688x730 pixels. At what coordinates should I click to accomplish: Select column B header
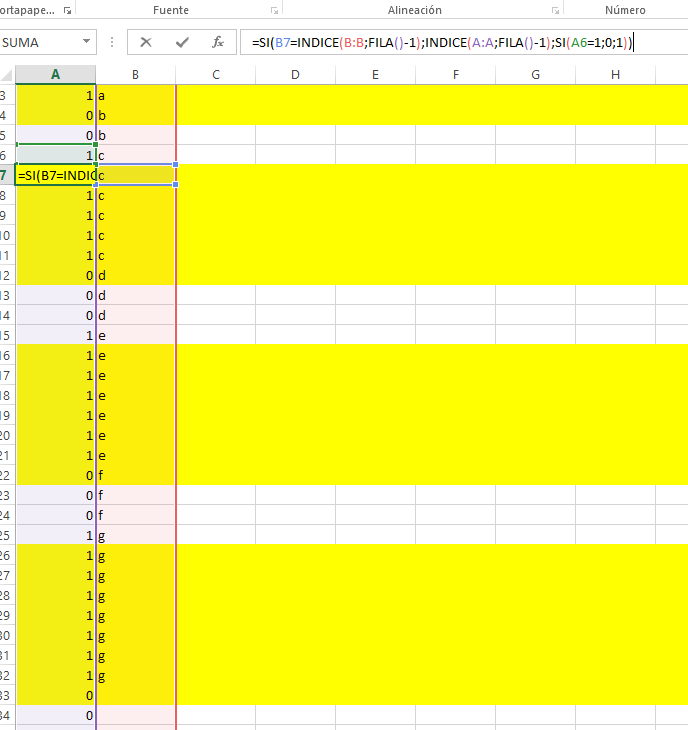click(x=135, y=74)
